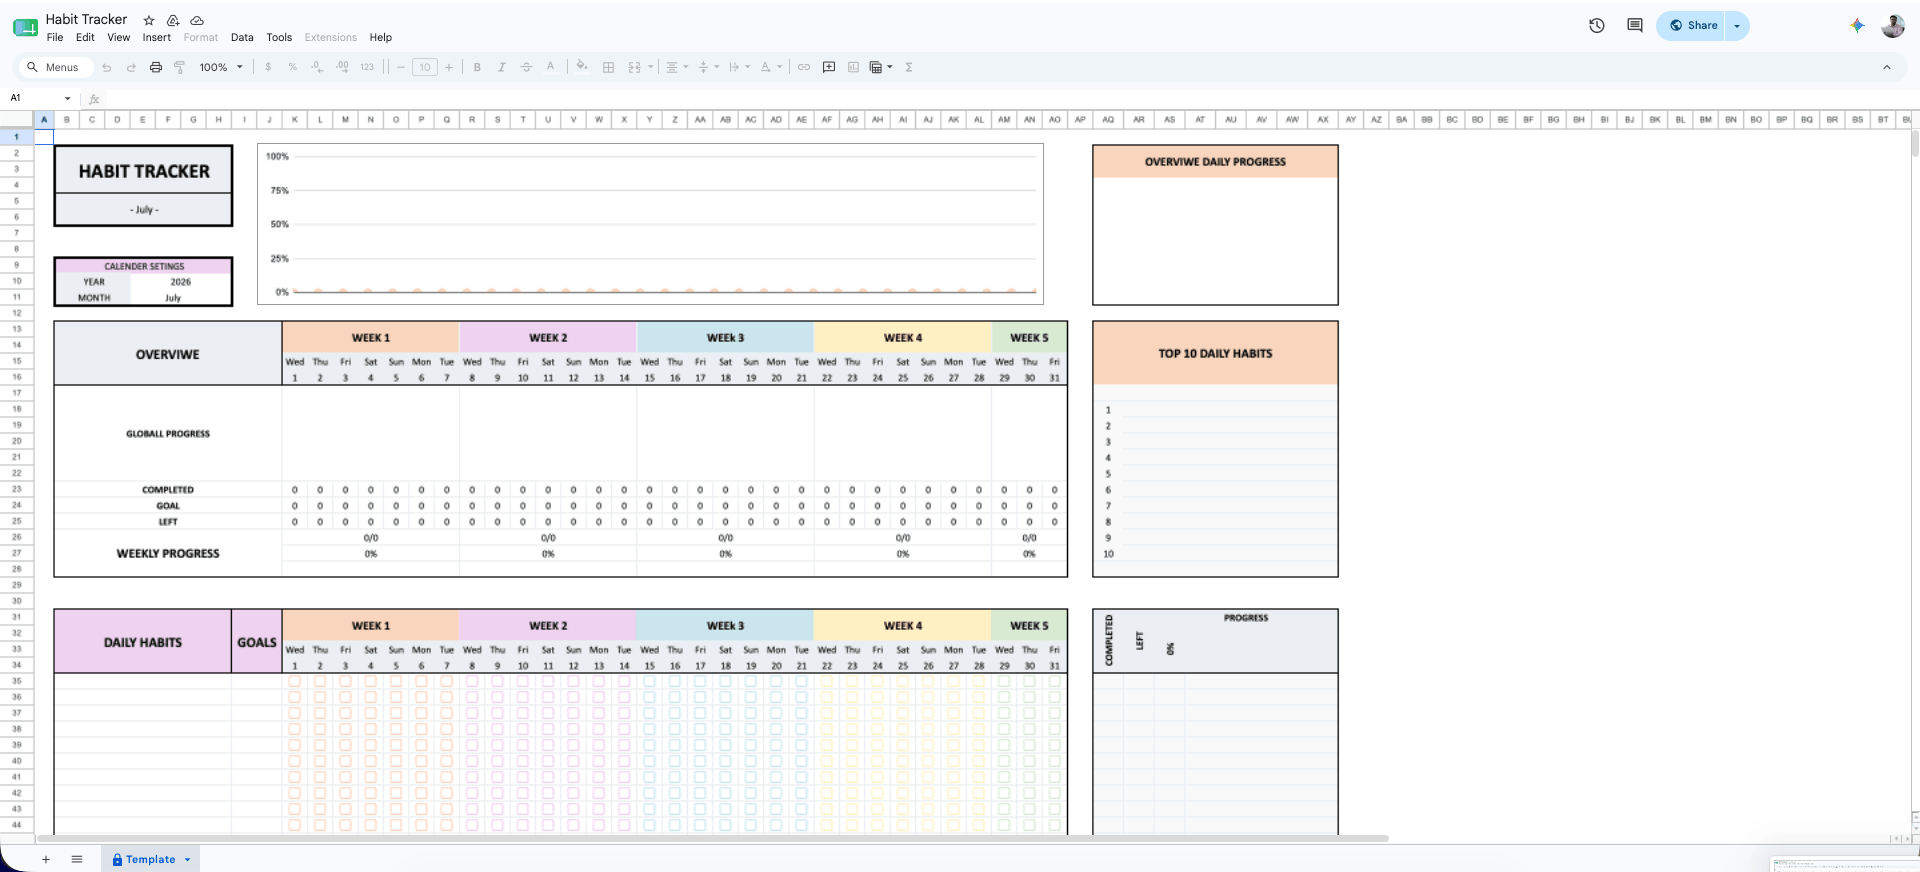Open the Edit menu

click(85, 38)
